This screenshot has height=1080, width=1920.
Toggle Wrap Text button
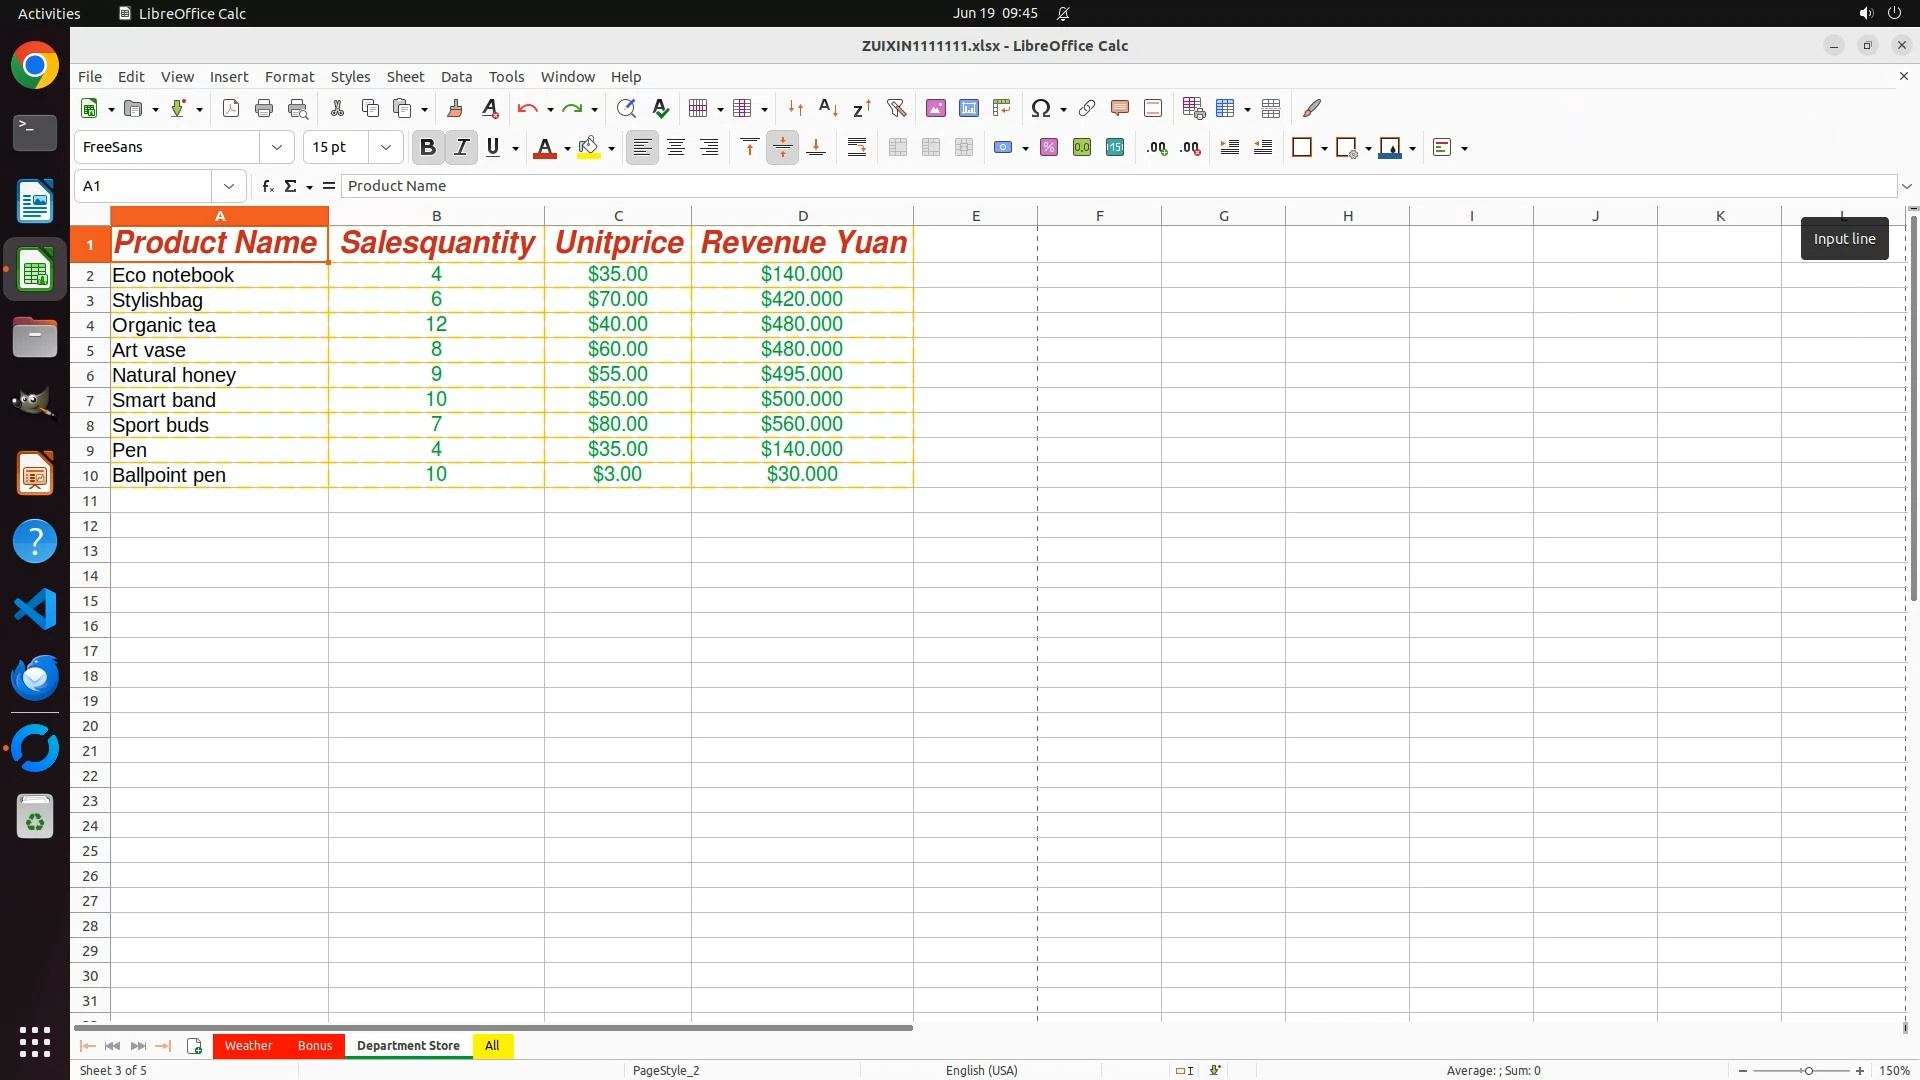[857, 148]
